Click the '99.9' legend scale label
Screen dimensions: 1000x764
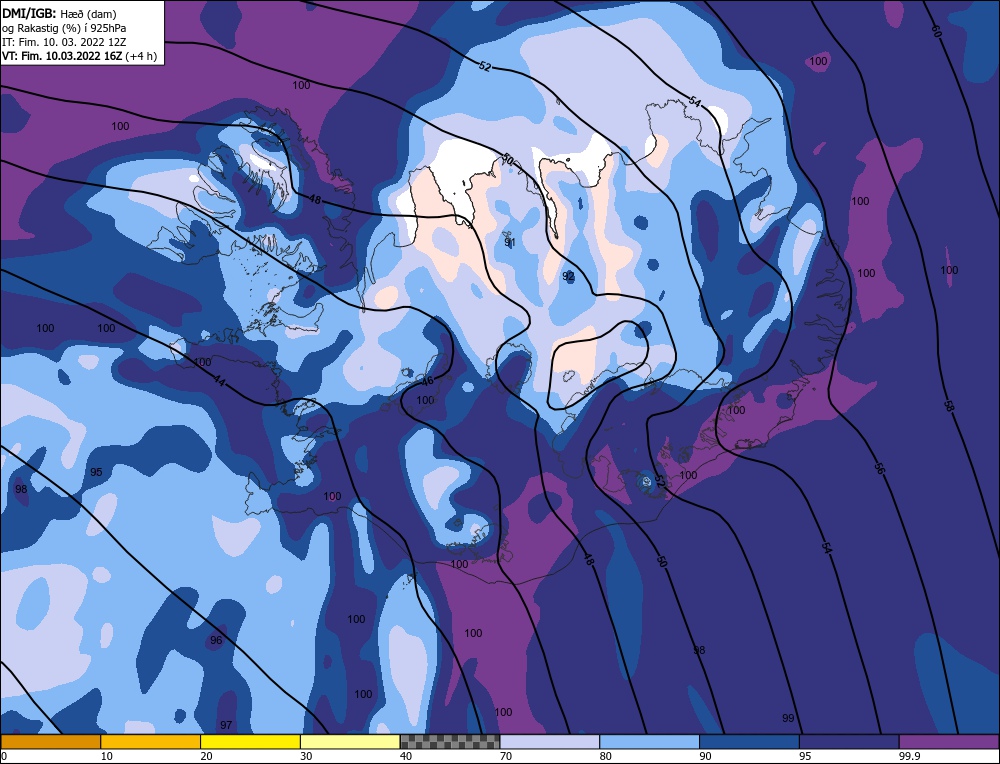tap(909, 756)
